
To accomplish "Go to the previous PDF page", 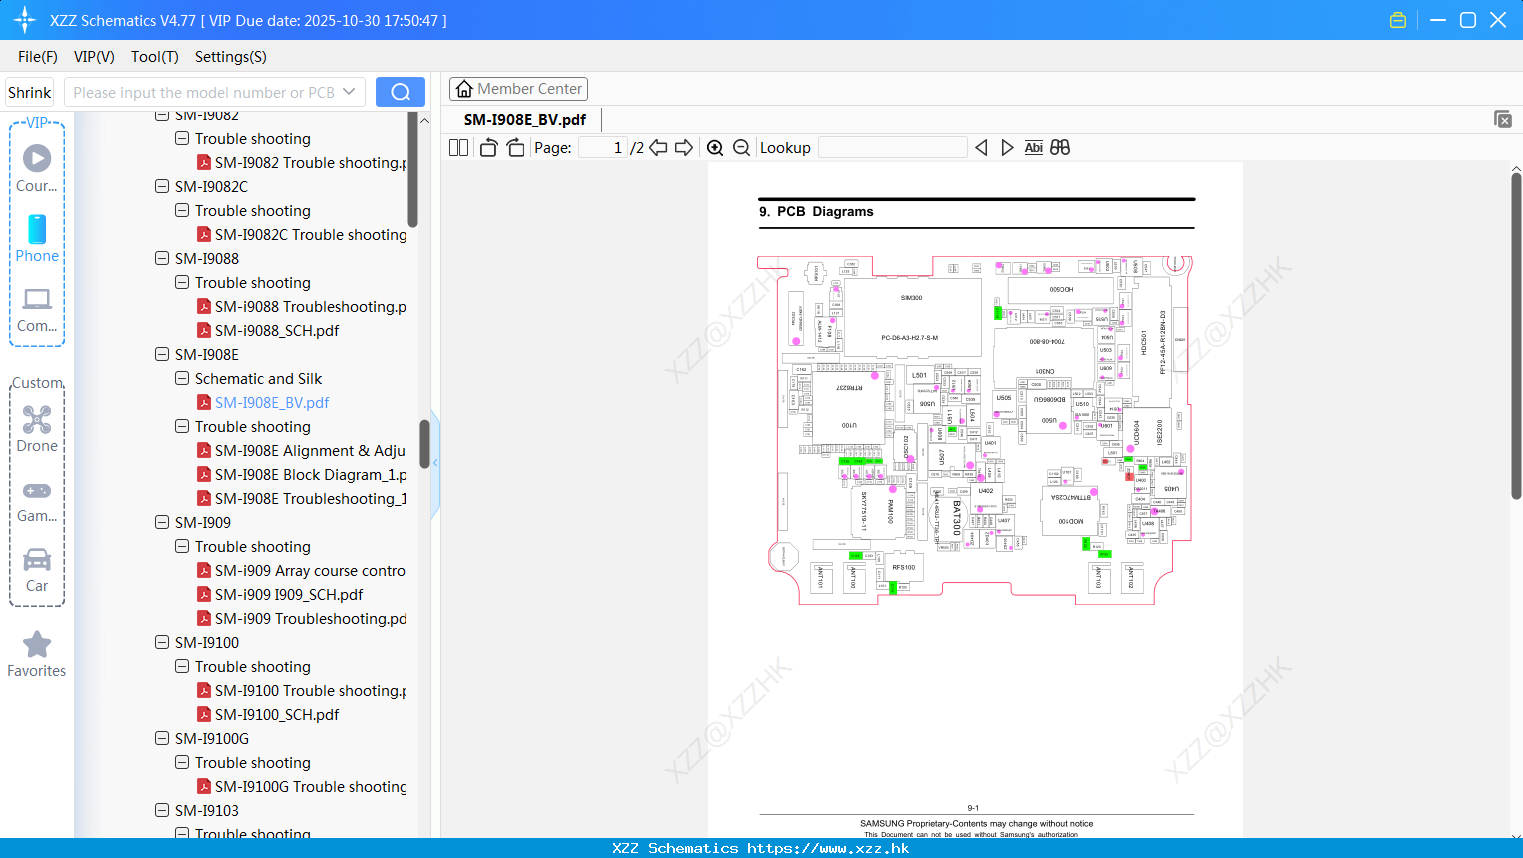I will point(658,147).
